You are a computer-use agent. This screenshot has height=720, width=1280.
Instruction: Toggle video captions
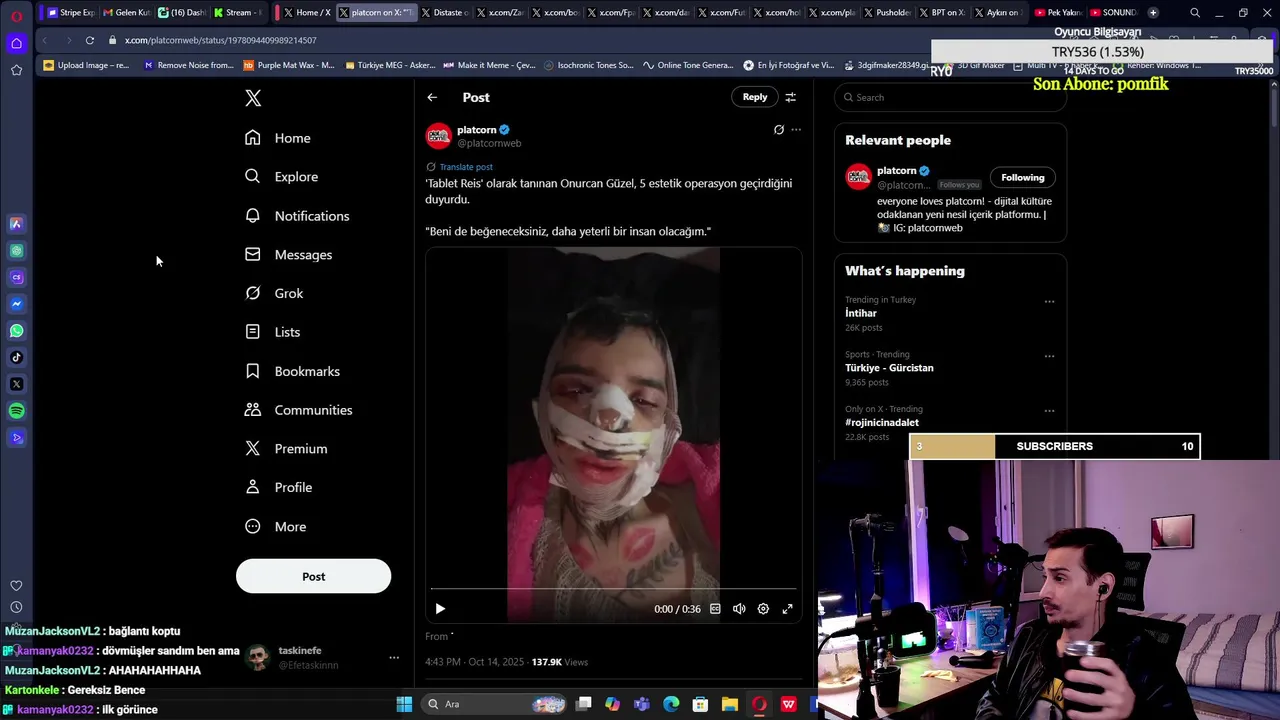pos(715,609)
